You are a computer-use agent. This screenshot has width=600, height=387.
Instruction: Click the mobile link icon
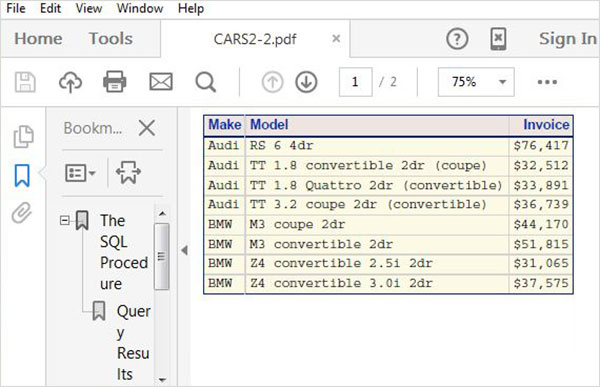pyautogui.click(x=498, y=39)
